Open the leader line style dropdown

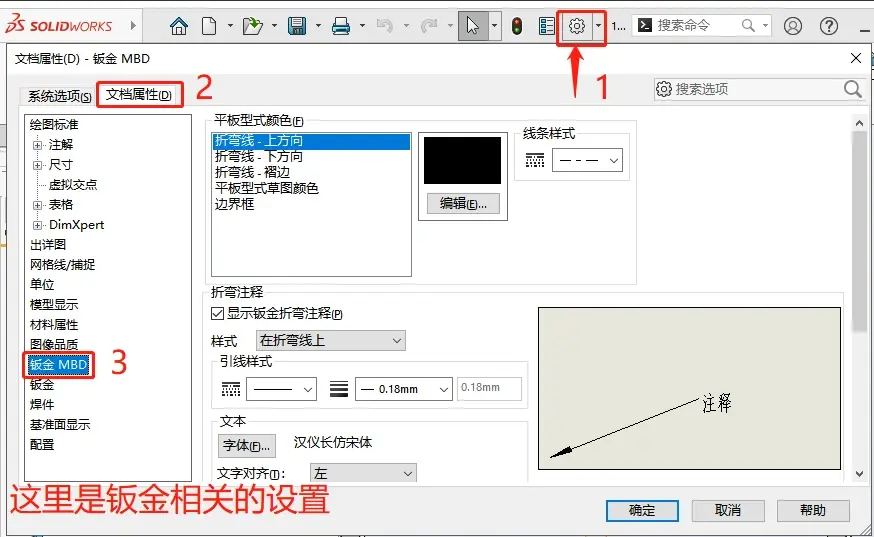point(281,389)
